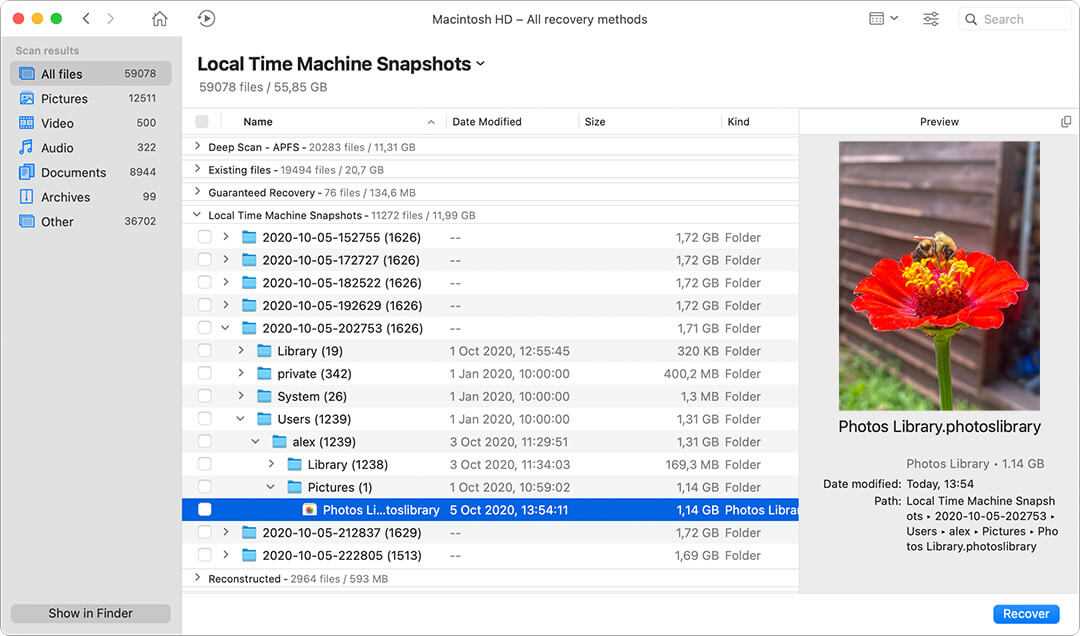Screen dimensions: 1080x636
Task: Collapse the Users (1239) folder
Action: [240, 418]
